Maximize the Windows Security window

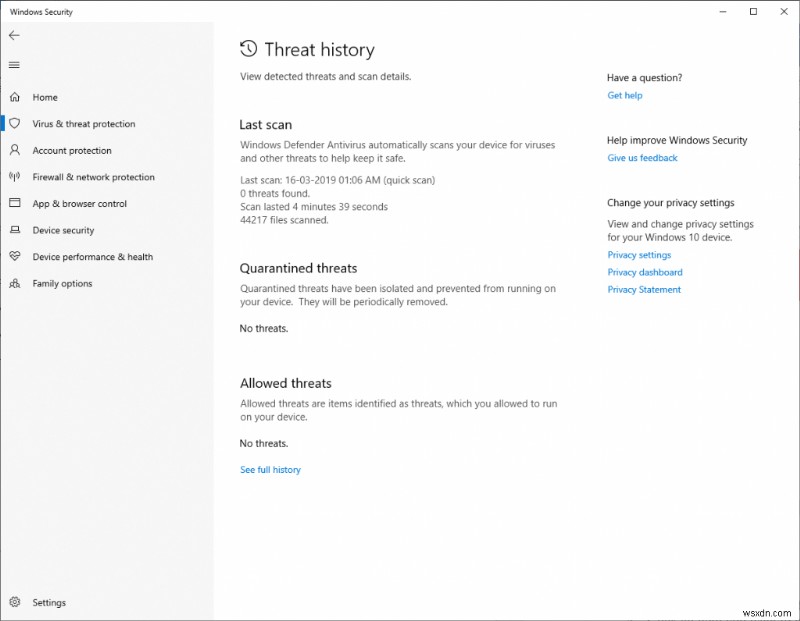click(753, 12)
